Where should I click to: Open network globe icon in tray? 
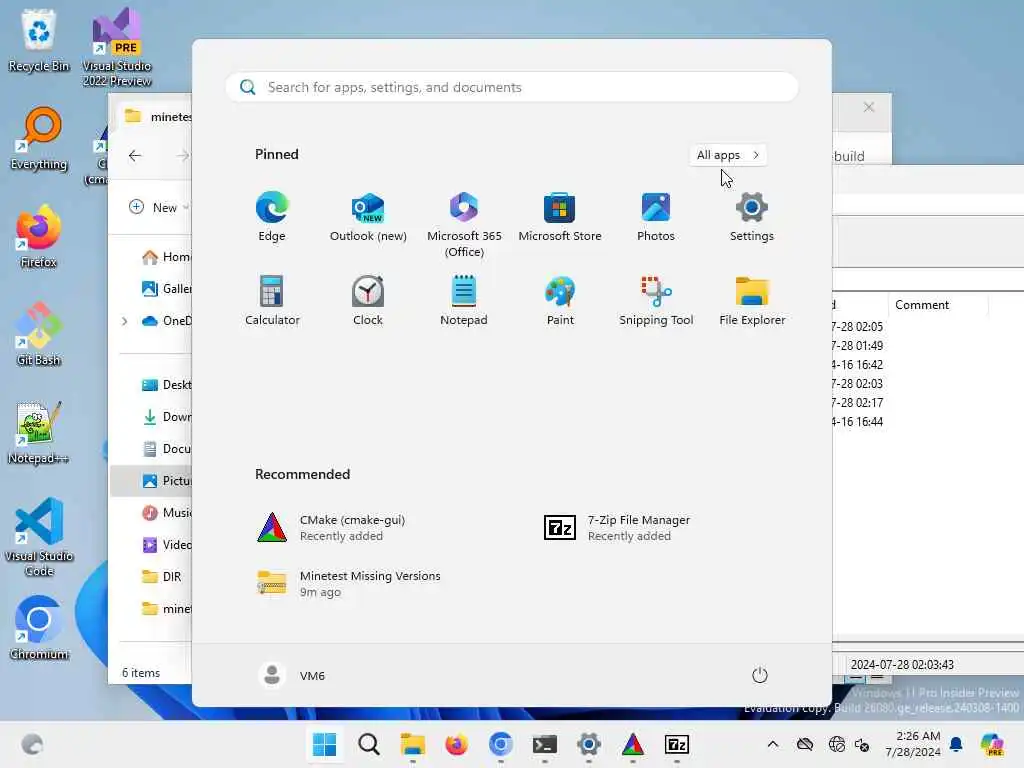[837, 744]
